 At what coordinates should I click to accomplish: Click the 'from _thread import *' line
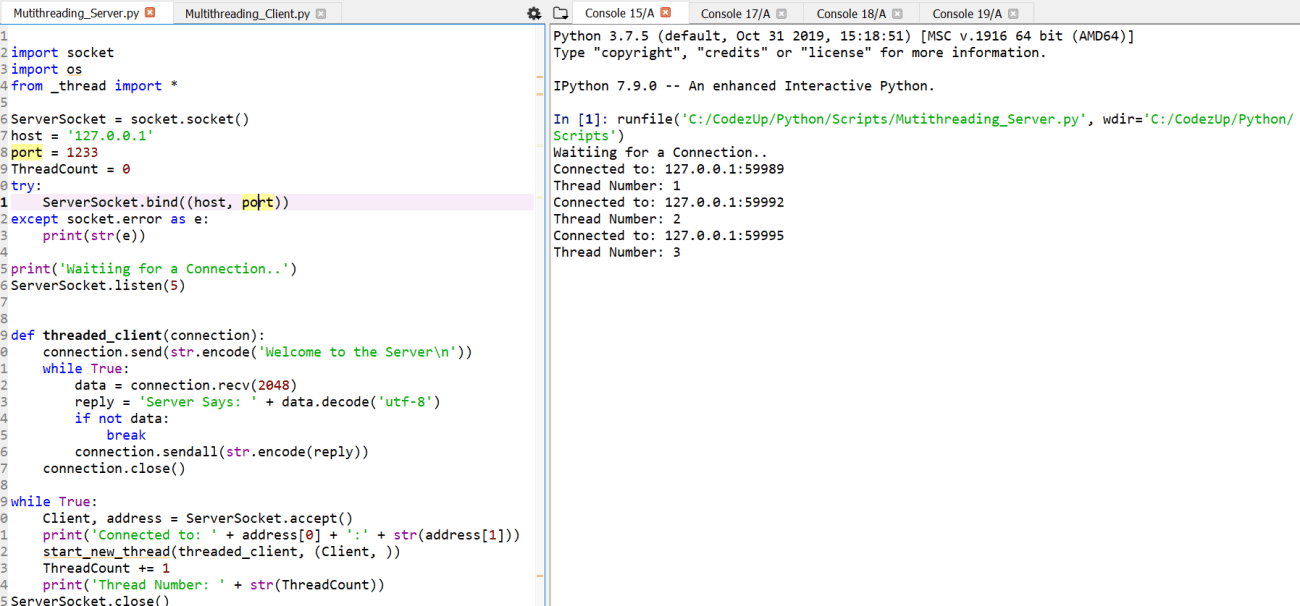tap(94, 86)
